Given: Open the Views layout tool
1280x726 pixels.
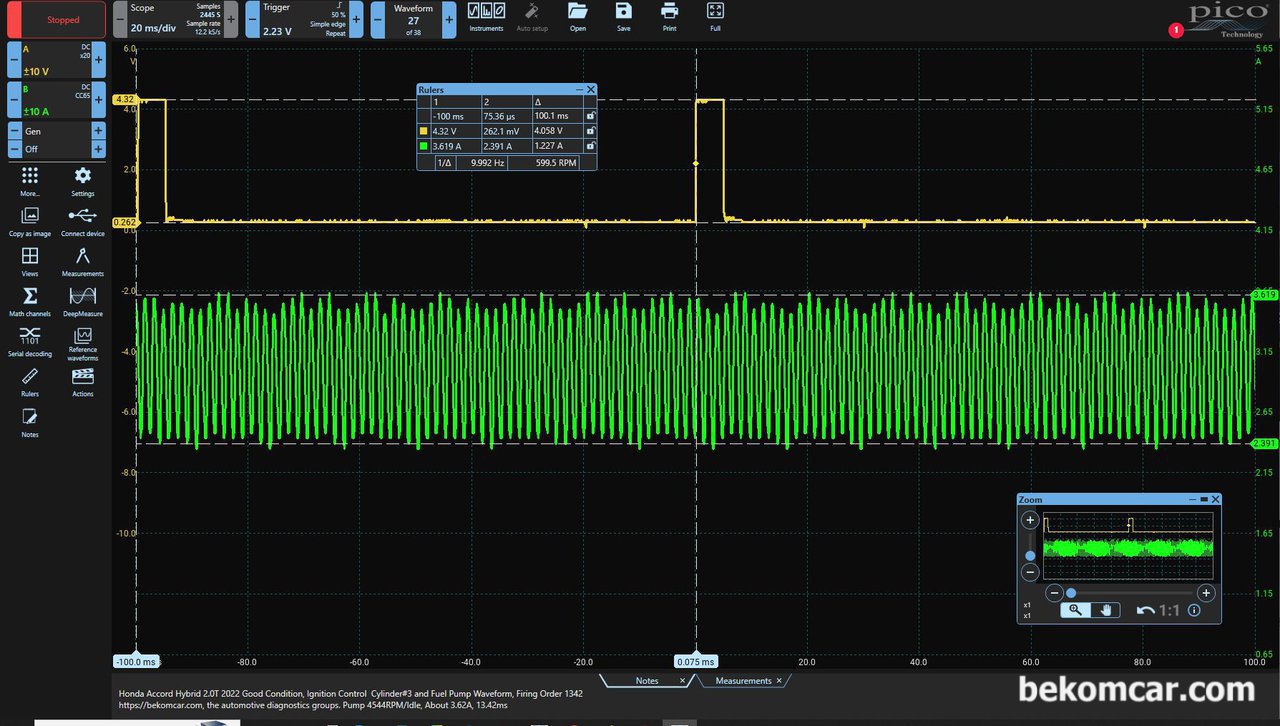Looking at the screenshot, I should pyautogui.click(x=30, y=261).
